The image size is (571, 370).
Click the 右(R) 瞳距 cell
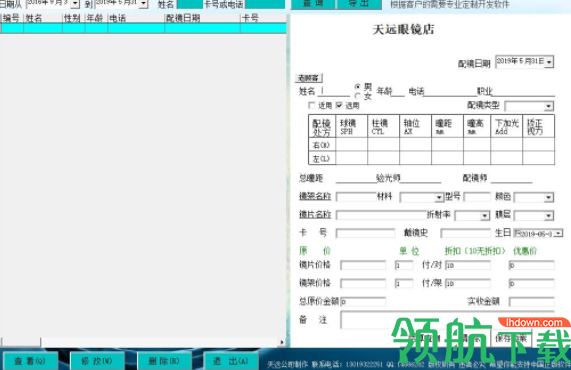[x=447, y=145]
